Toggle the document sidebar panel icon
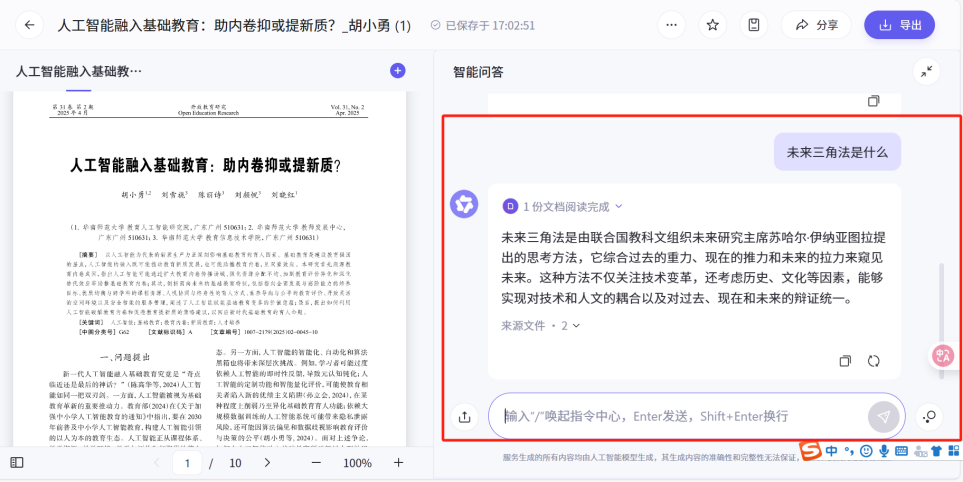This screenshot has width=963, height=482. tap(17, 462)
